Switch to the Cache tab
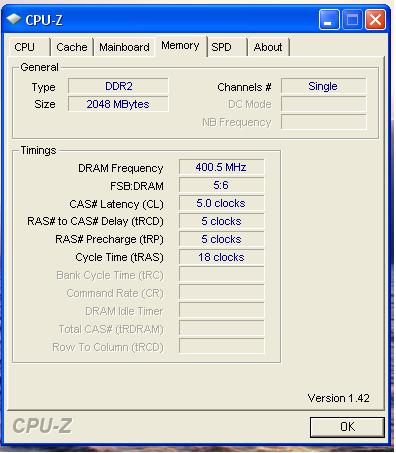This screenshot has height=453, width=396. click(72, 47)
